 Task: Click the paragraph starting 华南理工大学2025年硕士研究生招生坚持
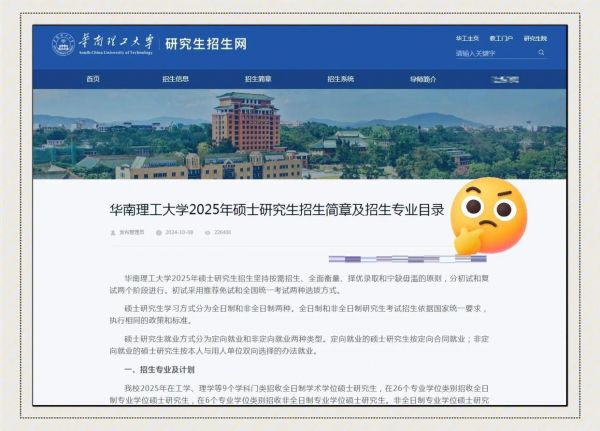point(299,284)
